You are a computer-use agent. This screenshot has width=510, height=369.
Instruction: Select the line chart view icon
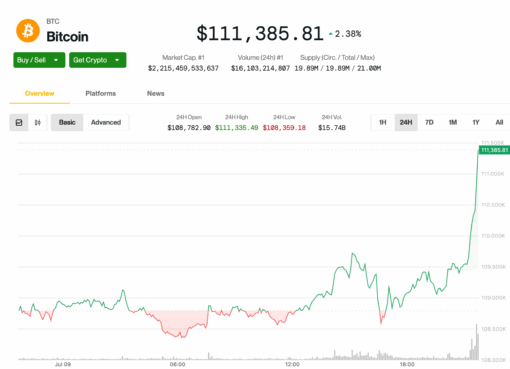(x=19, y=123)
